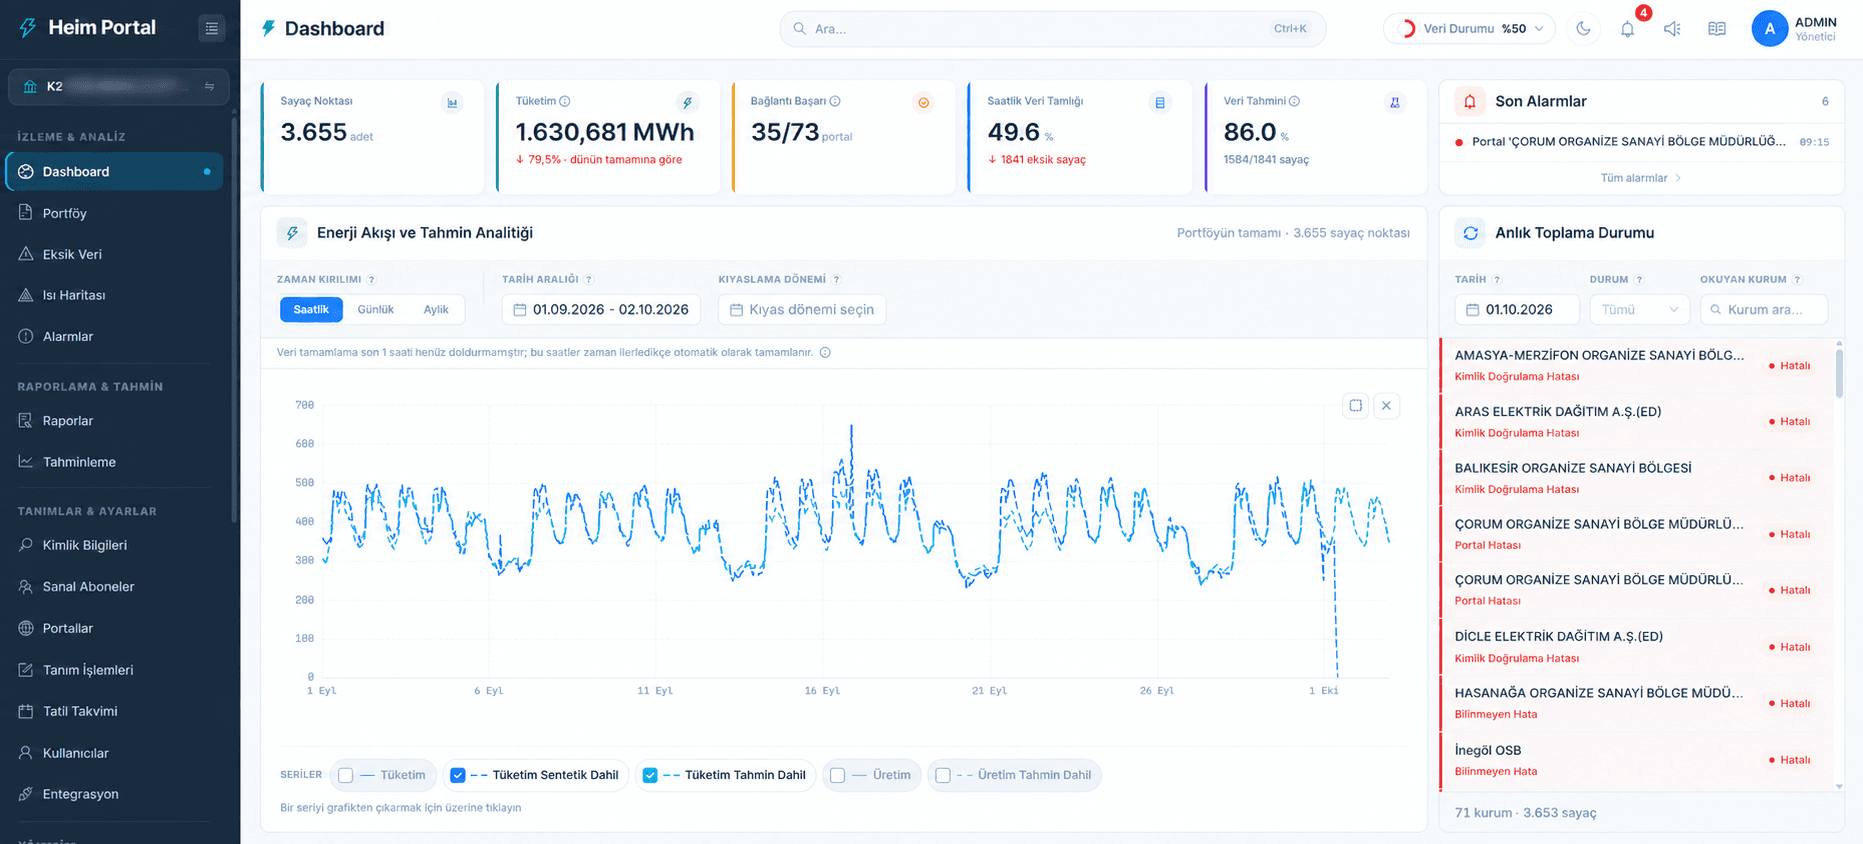Open the Tarih 01.10.2026 date picker

tap(1517, 310)
